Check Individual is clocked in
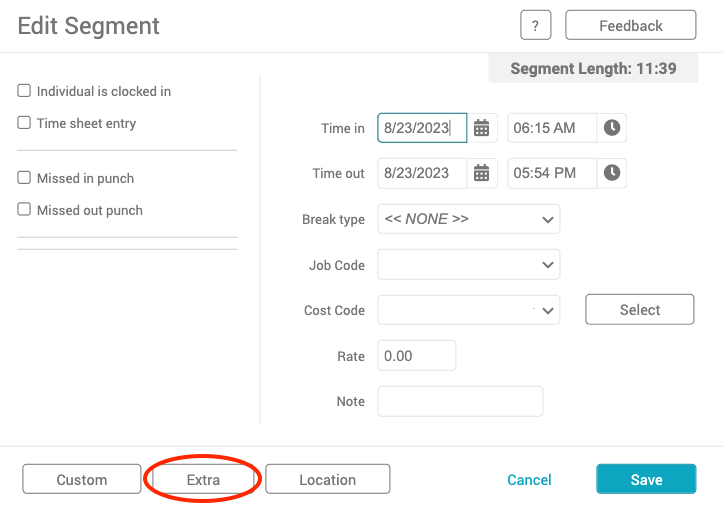The width and height of the screenshot is (723, 514). 24,90
